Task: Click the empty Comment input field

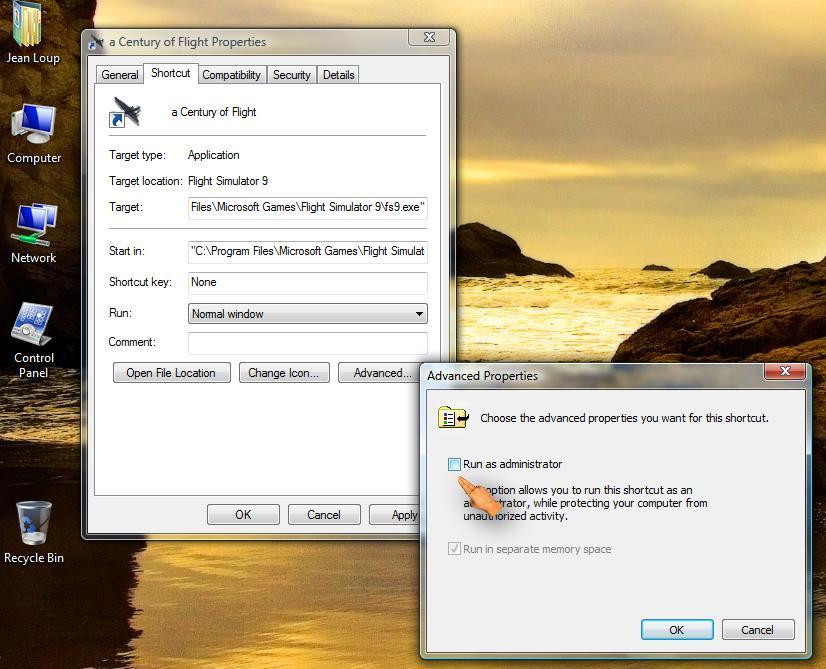Action: click(308, 343)
